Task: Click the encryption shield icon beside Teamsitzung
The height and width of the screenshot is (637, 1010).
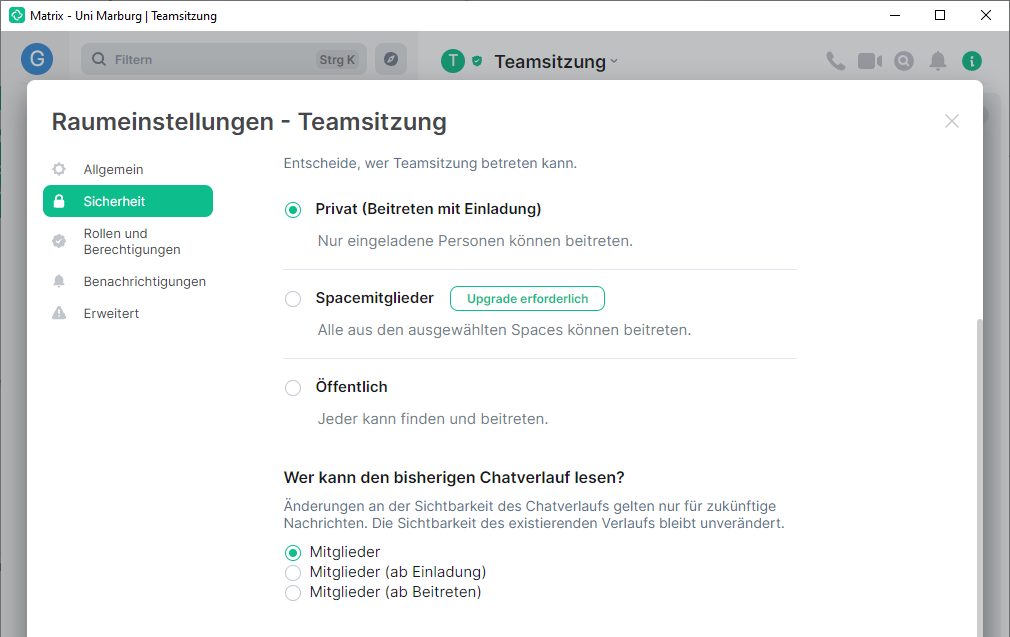Action: point(477,61)
